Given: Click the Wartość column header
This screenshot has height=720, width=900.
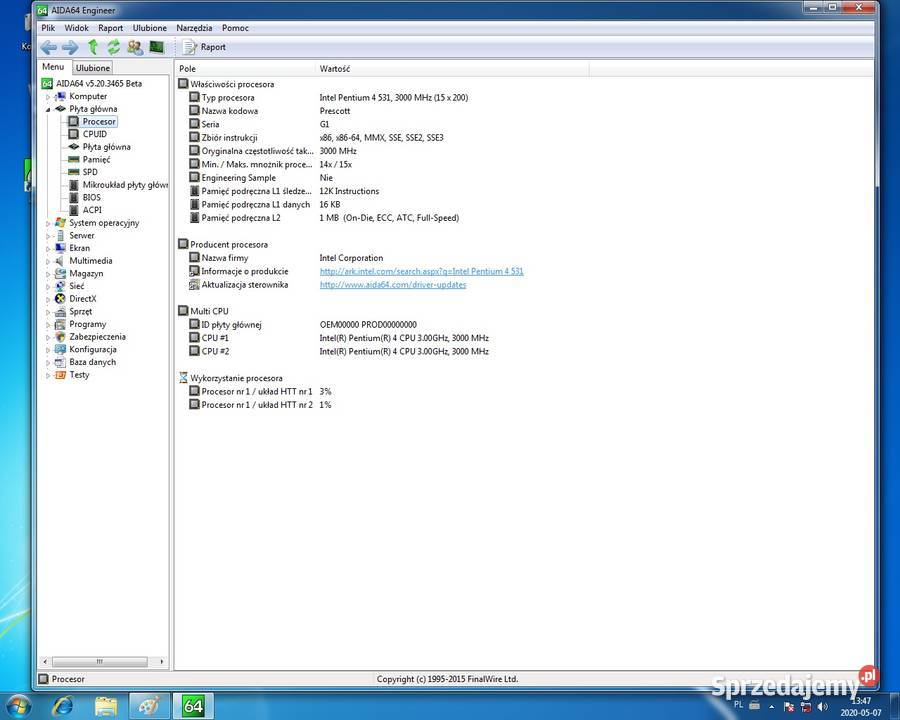Looking at the screenshot, I should [x=452, y=68].
